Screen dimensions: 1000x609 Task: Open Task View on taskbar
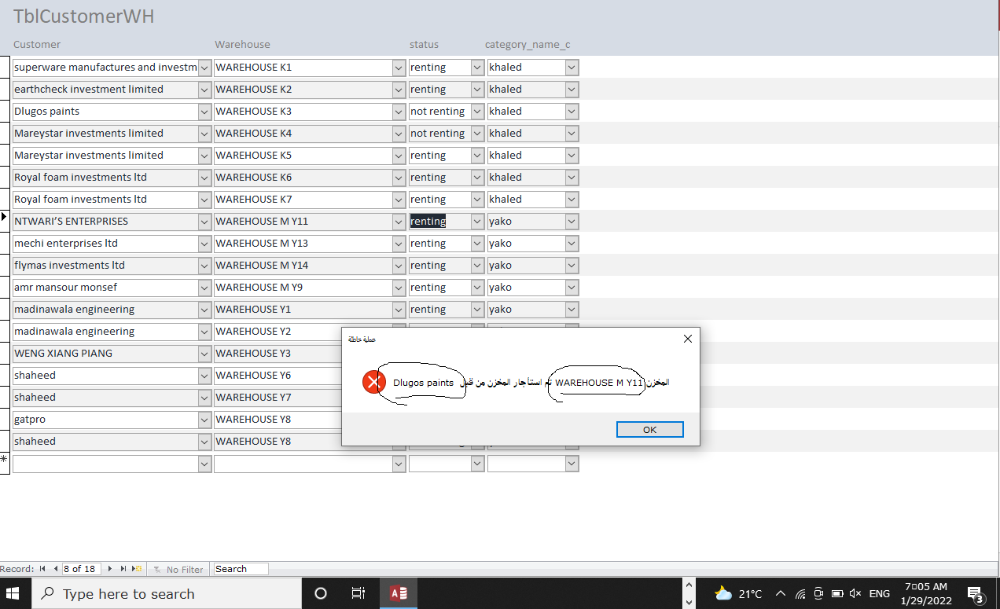click(x=358, y=594)
